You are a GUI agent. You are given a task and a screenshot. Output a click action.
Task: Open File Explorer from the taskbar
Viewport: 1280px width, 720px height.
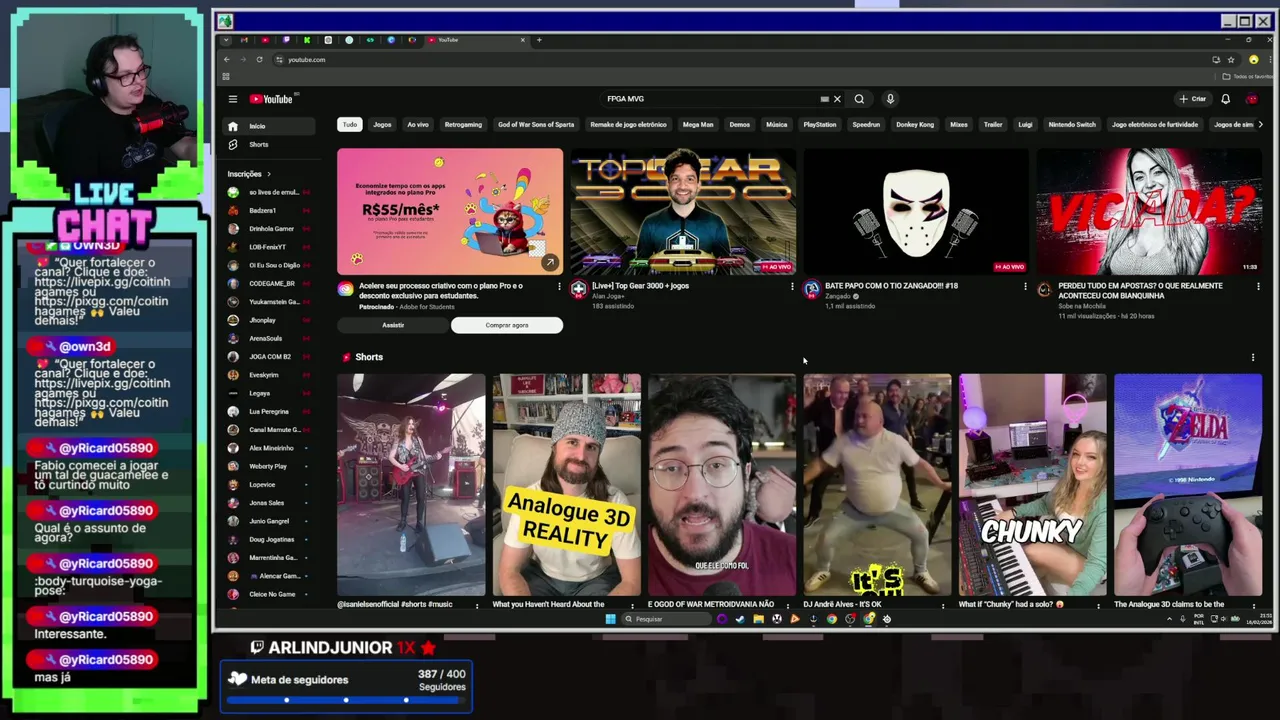[758, 619]
